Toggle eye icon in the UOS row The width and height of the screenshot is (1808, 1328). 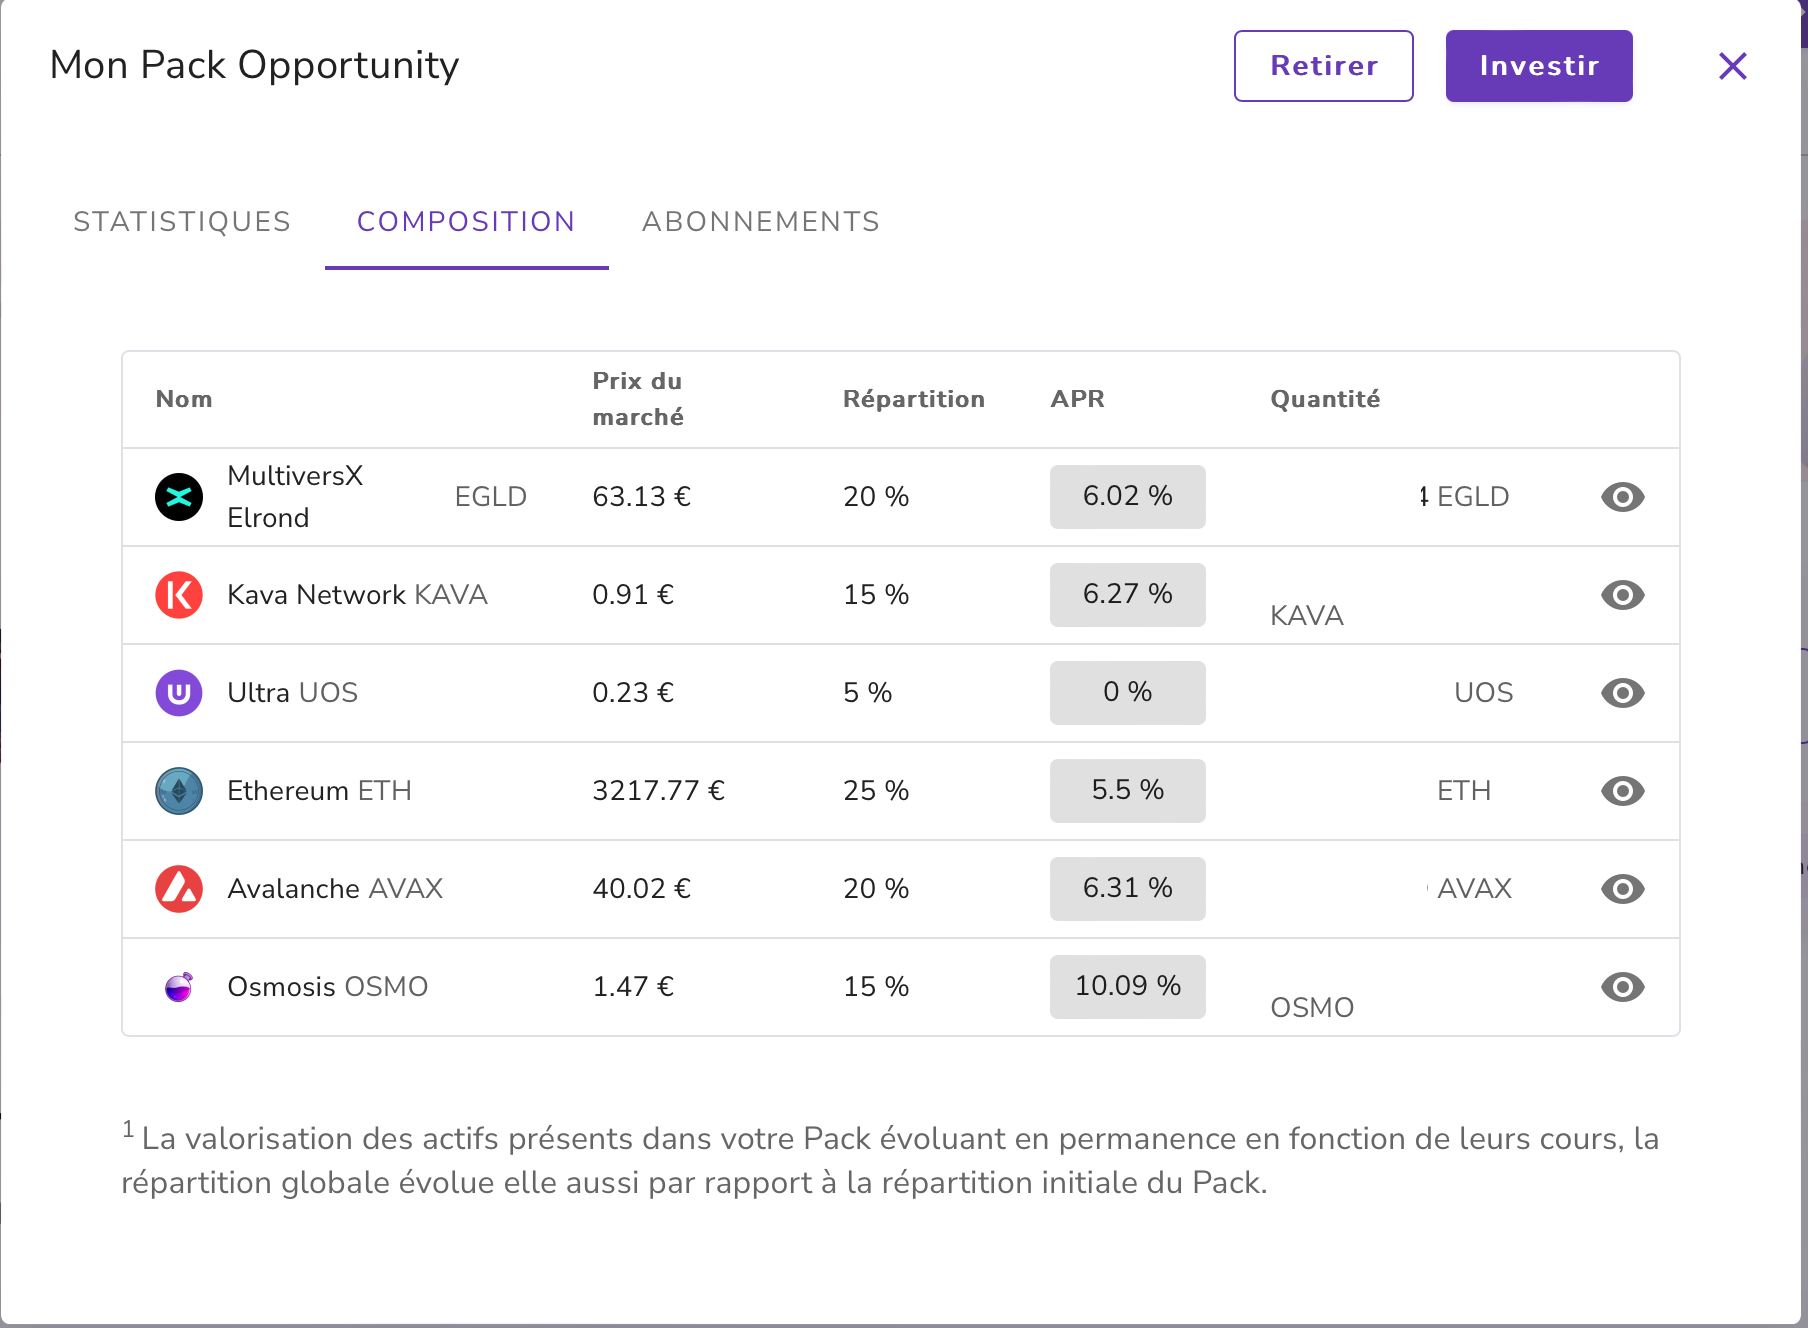pyautogui.click(x=1622, y=693)
